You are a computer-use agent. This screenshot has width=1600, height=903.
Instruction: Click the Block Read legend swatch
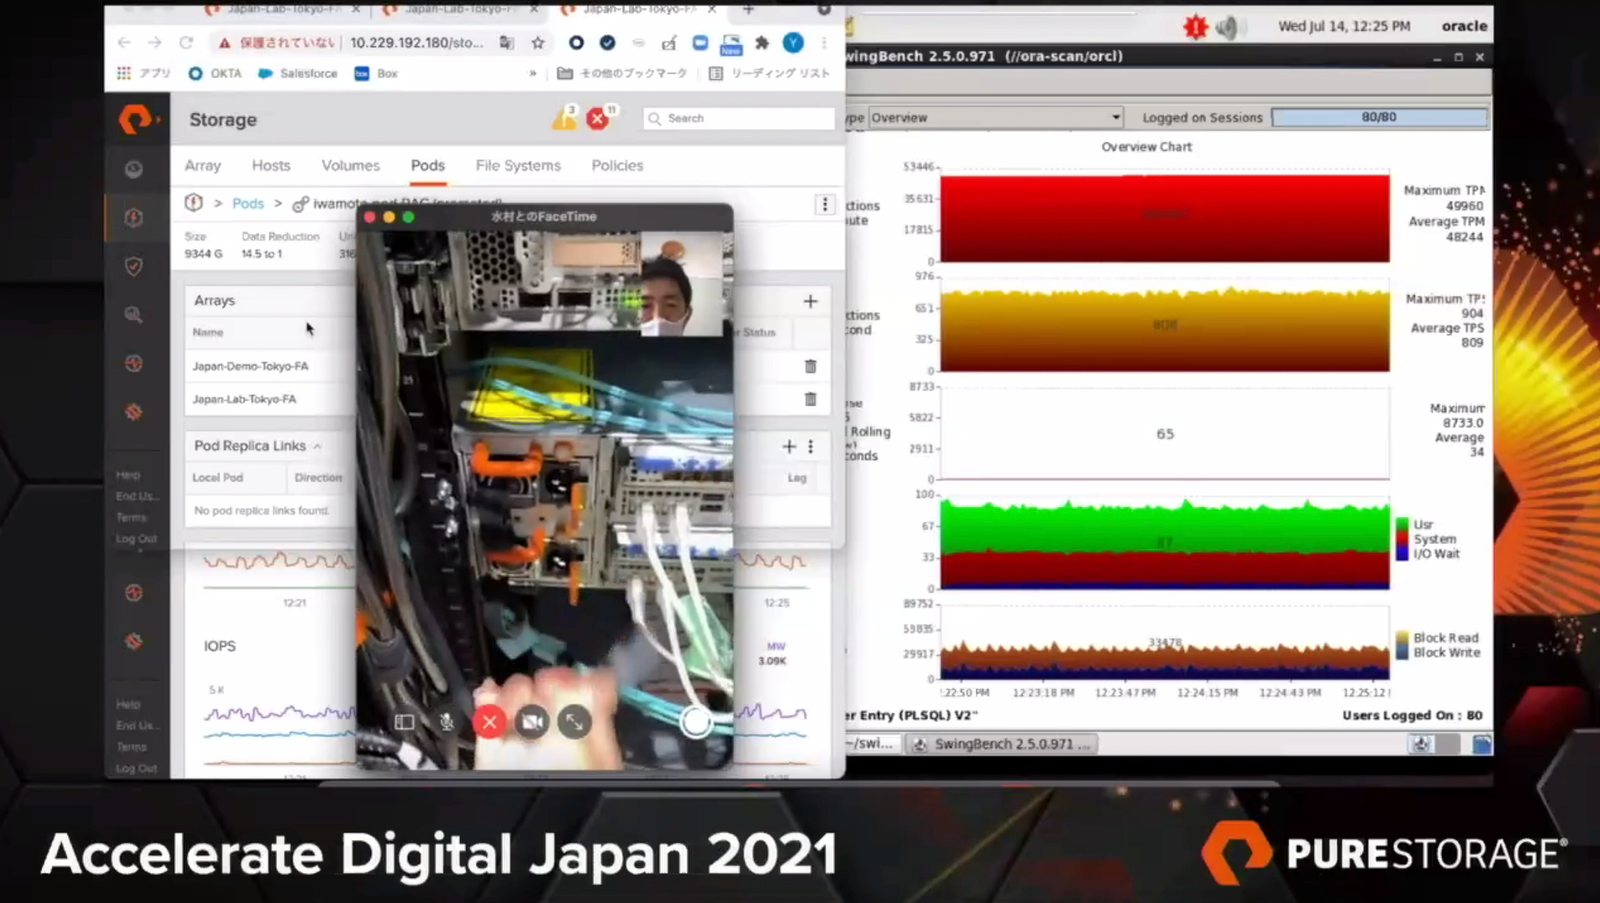1402,638
